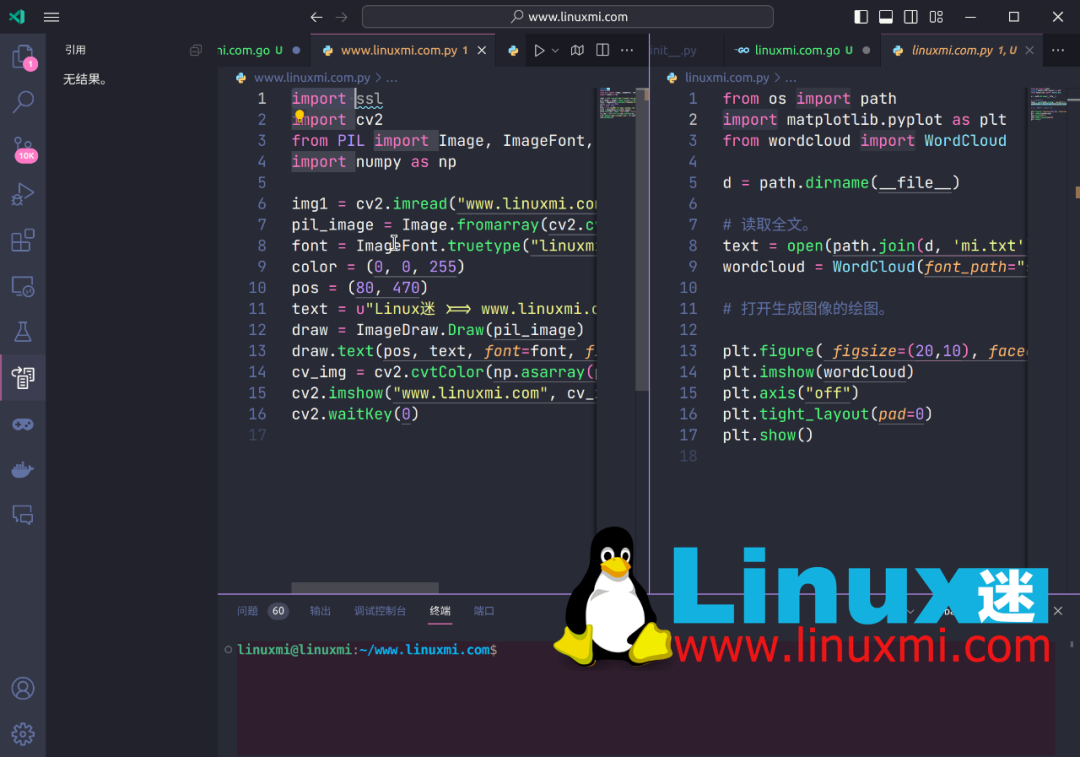Switch to linuxmi.com.go tab in right group
Screen dimensions: 1080x757
point(803,50)
